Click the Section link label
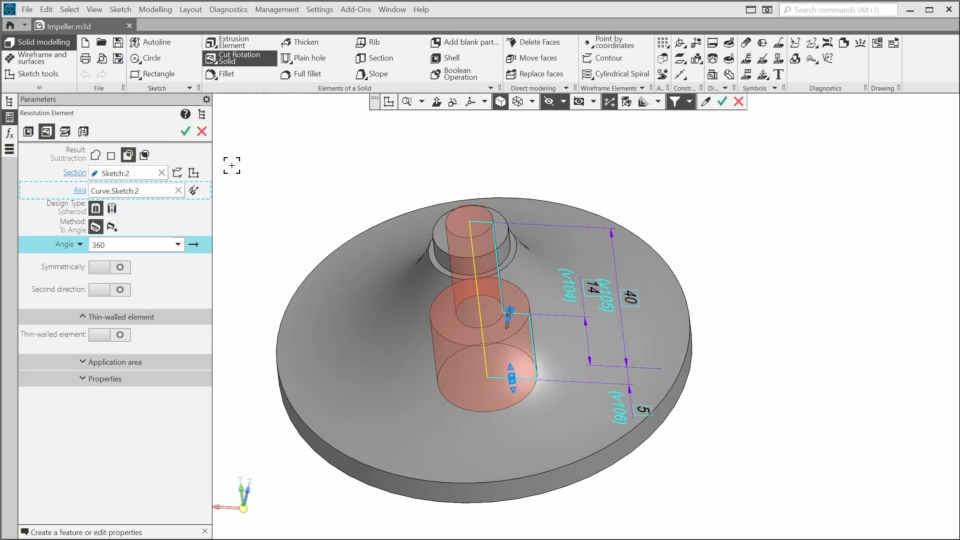 coord(75,172)
